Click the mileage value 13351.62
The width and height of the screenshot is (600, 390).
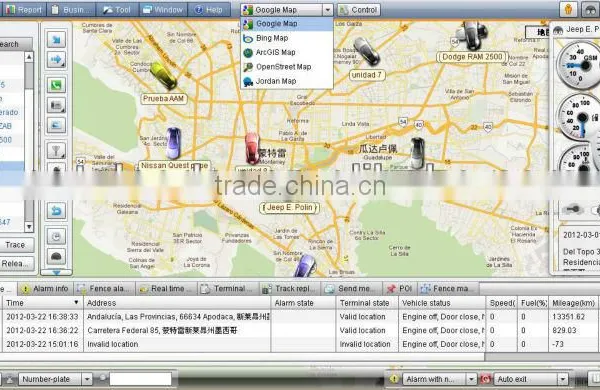pos(569,317)
